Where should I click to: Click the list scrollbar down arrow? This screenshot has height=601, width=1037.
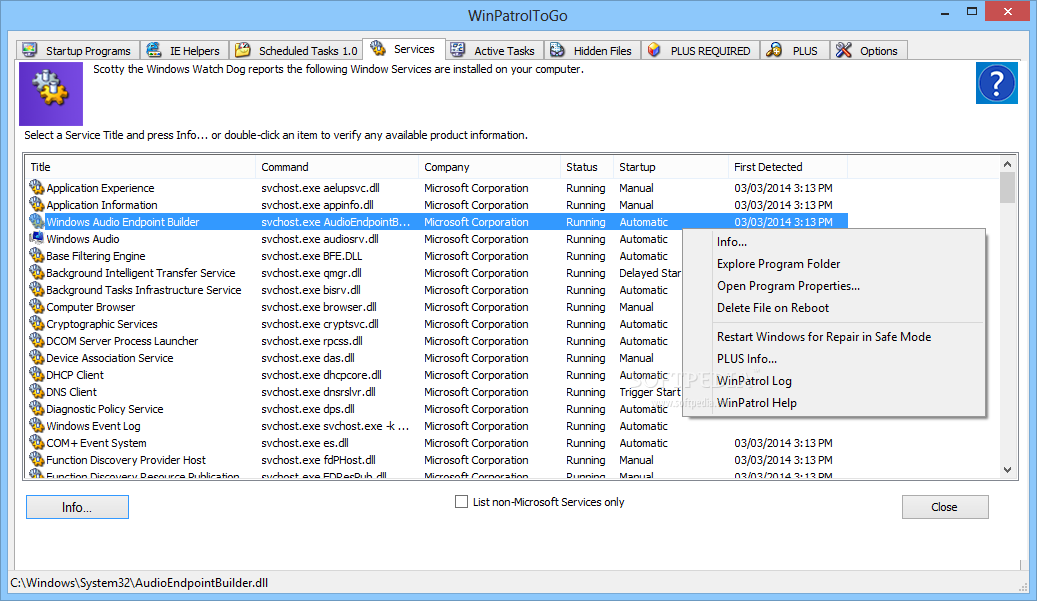1007,470
